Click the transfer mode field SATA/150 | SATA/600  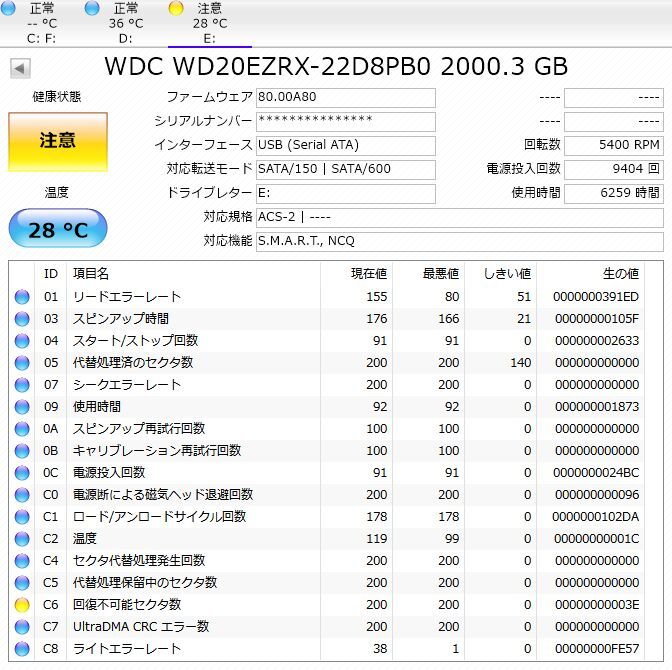coord(346,170)
